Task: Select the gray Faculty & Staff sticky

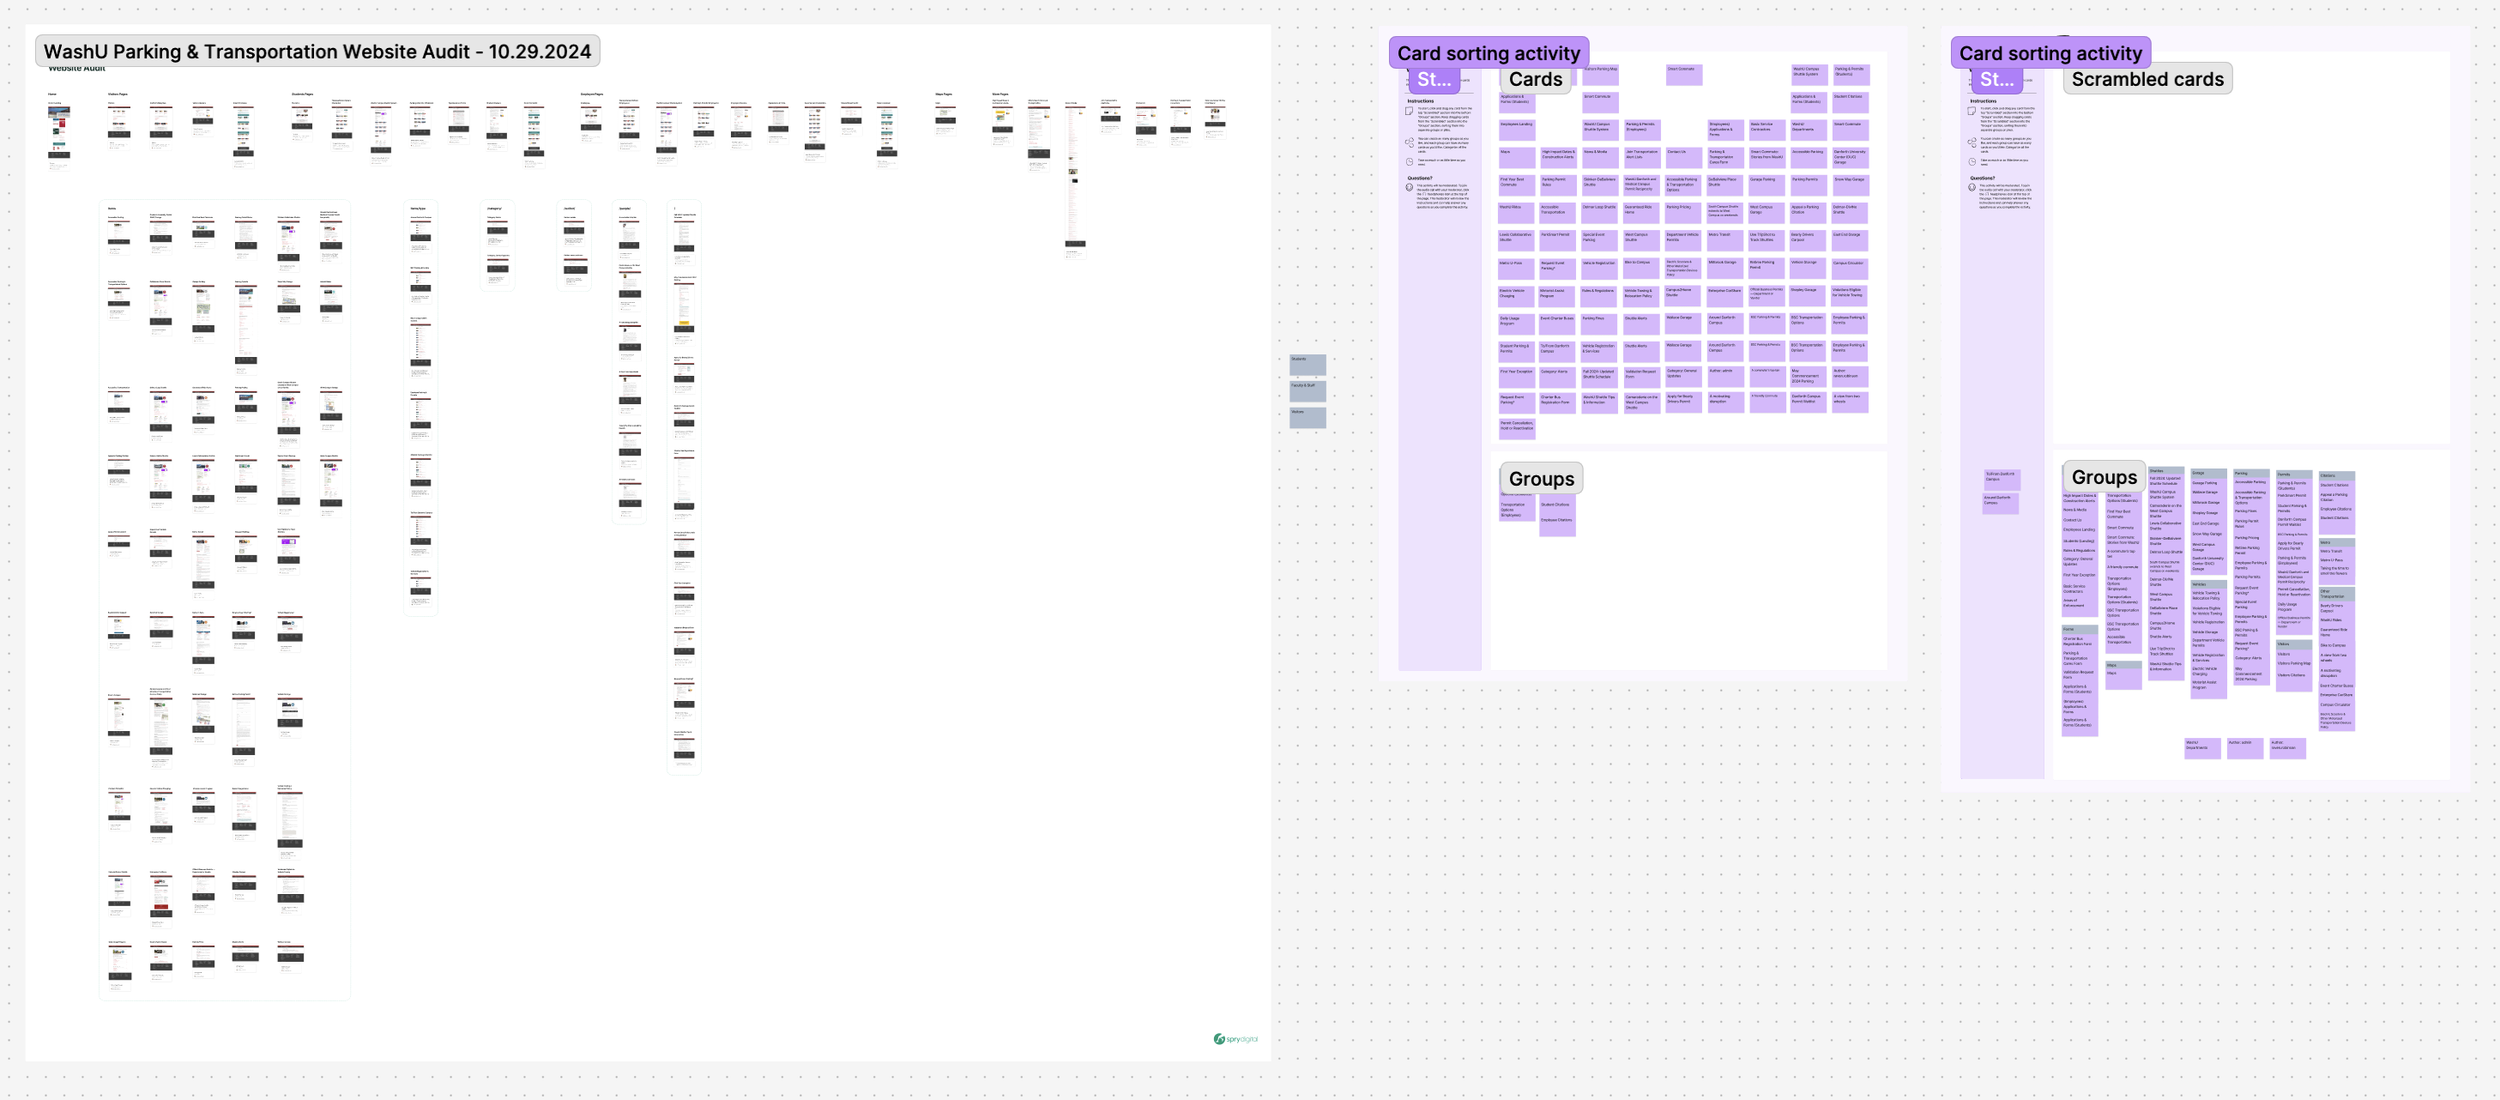Action: [1307, 390]
